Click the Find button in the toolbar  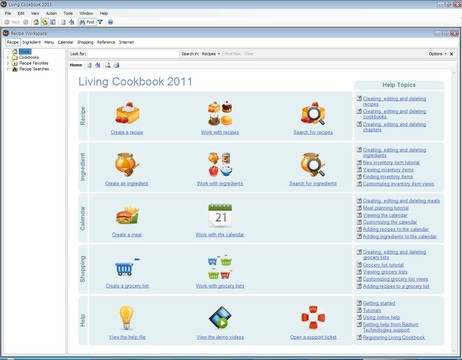(x=87, y=22)
